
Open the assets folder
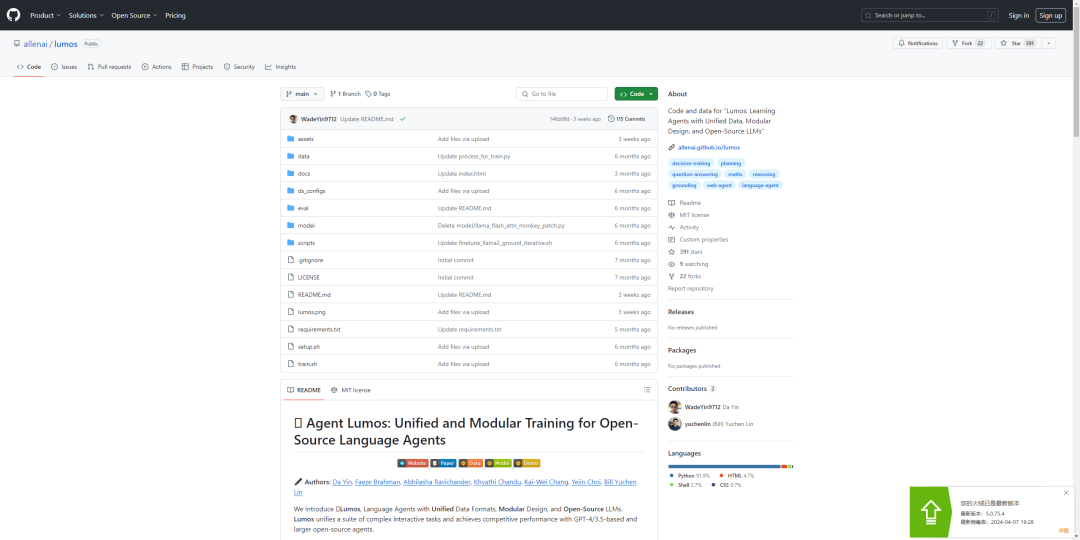305,139
